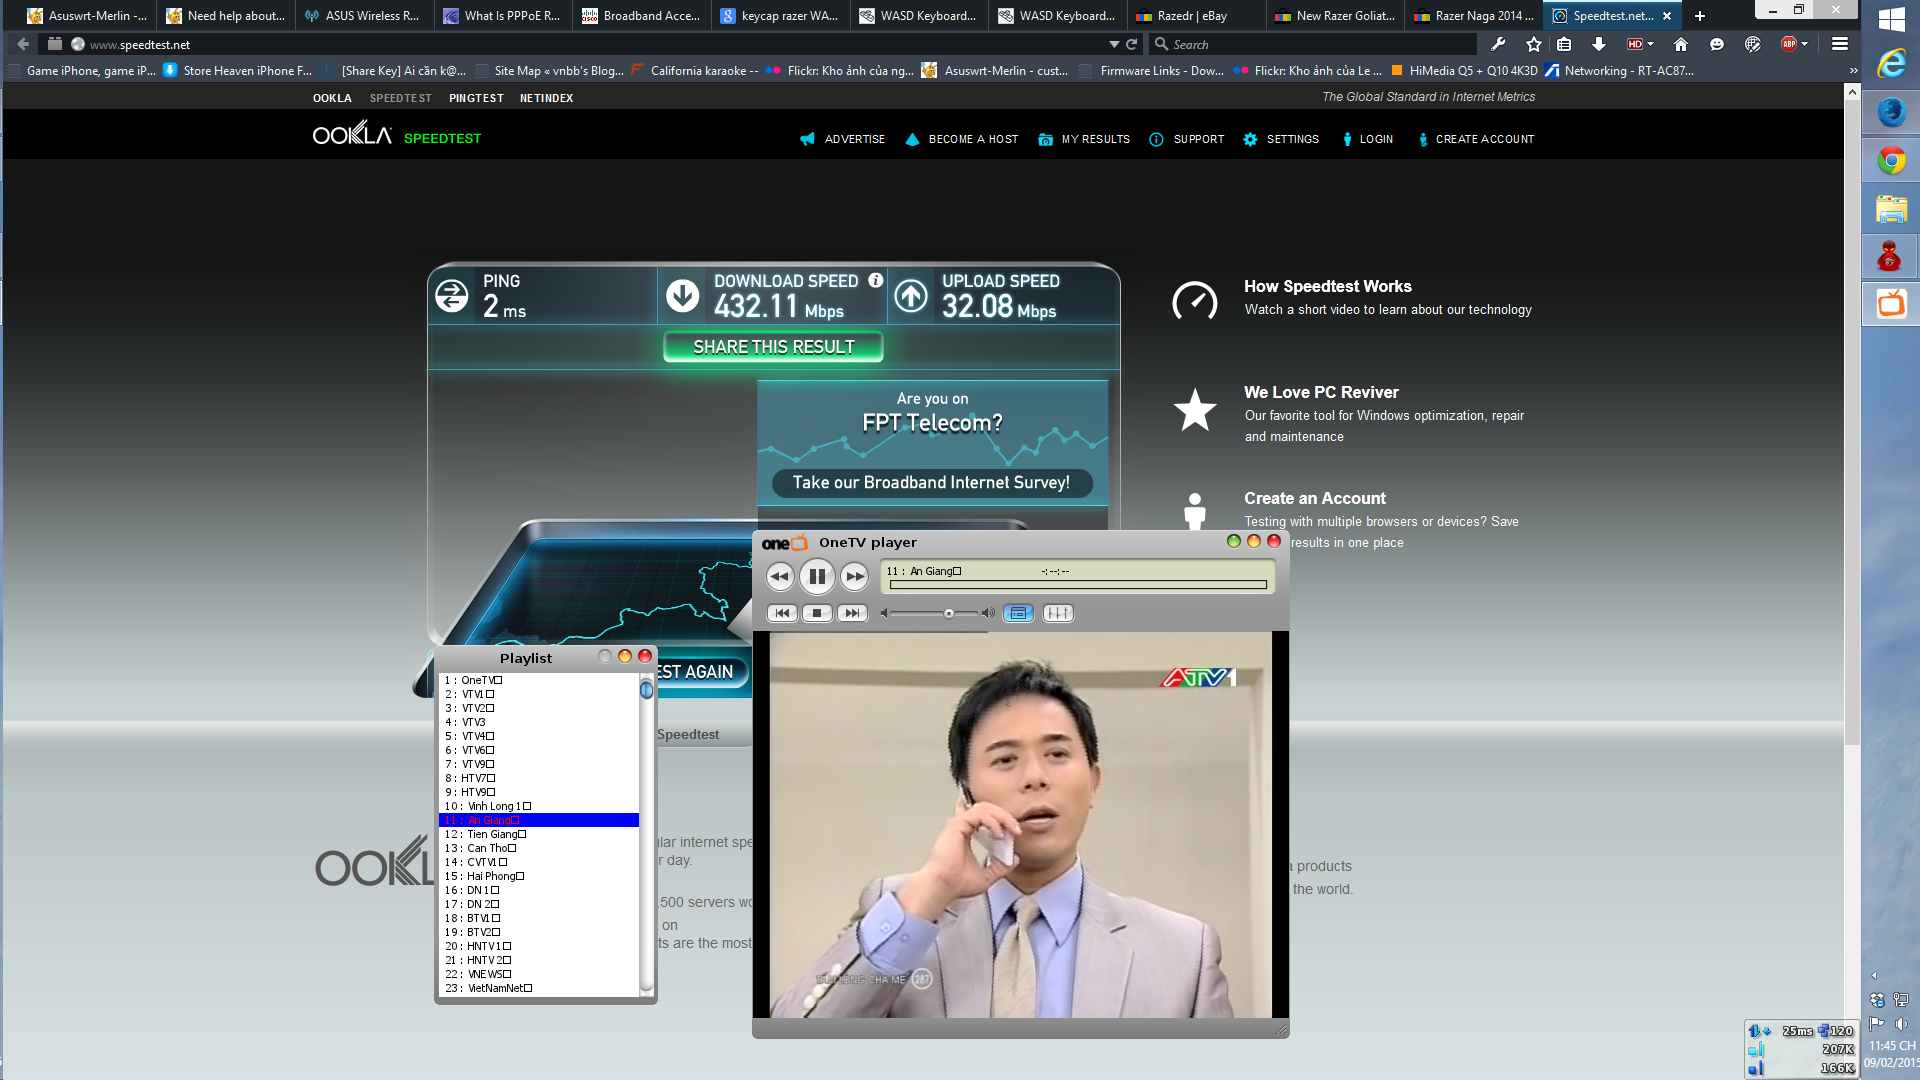Click the loud speaker icon in OneTV
Screen dimensions: 1920x1080
[988, 613]
